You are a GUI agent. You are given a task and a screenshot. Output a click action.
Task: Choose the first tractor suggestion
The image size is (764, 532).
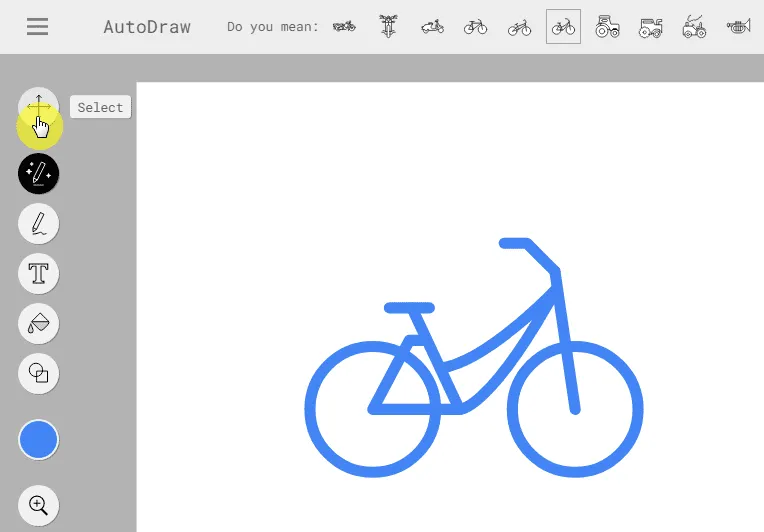[x=607, y=26]
